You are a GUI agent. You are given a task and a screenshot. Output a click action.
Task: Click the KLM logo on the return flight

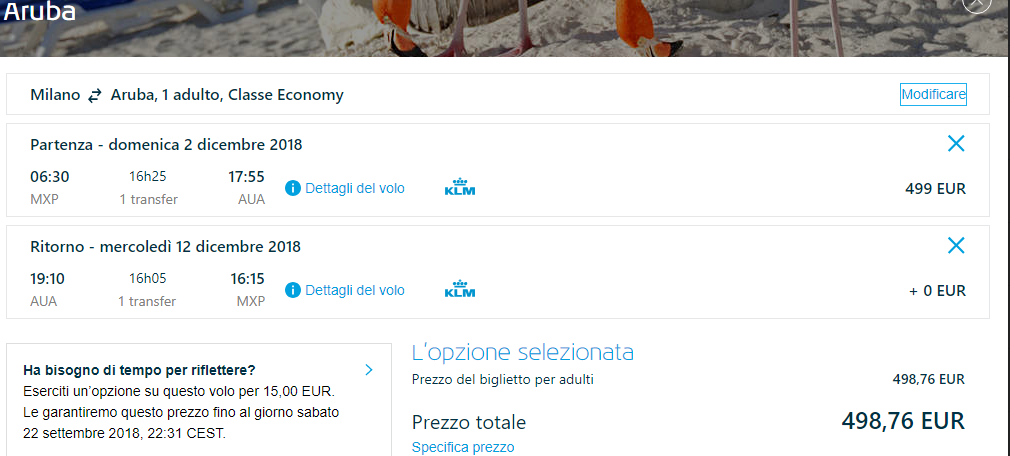point(460,289)
